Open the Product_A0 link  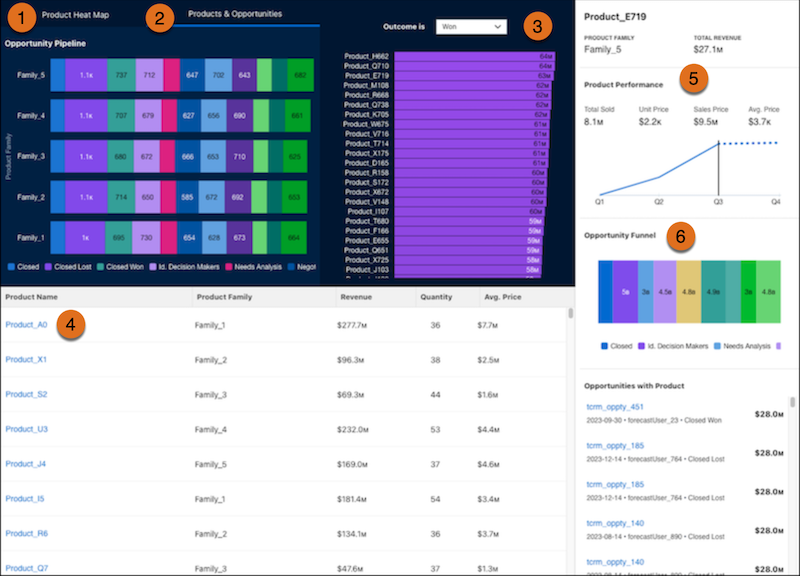26,324
